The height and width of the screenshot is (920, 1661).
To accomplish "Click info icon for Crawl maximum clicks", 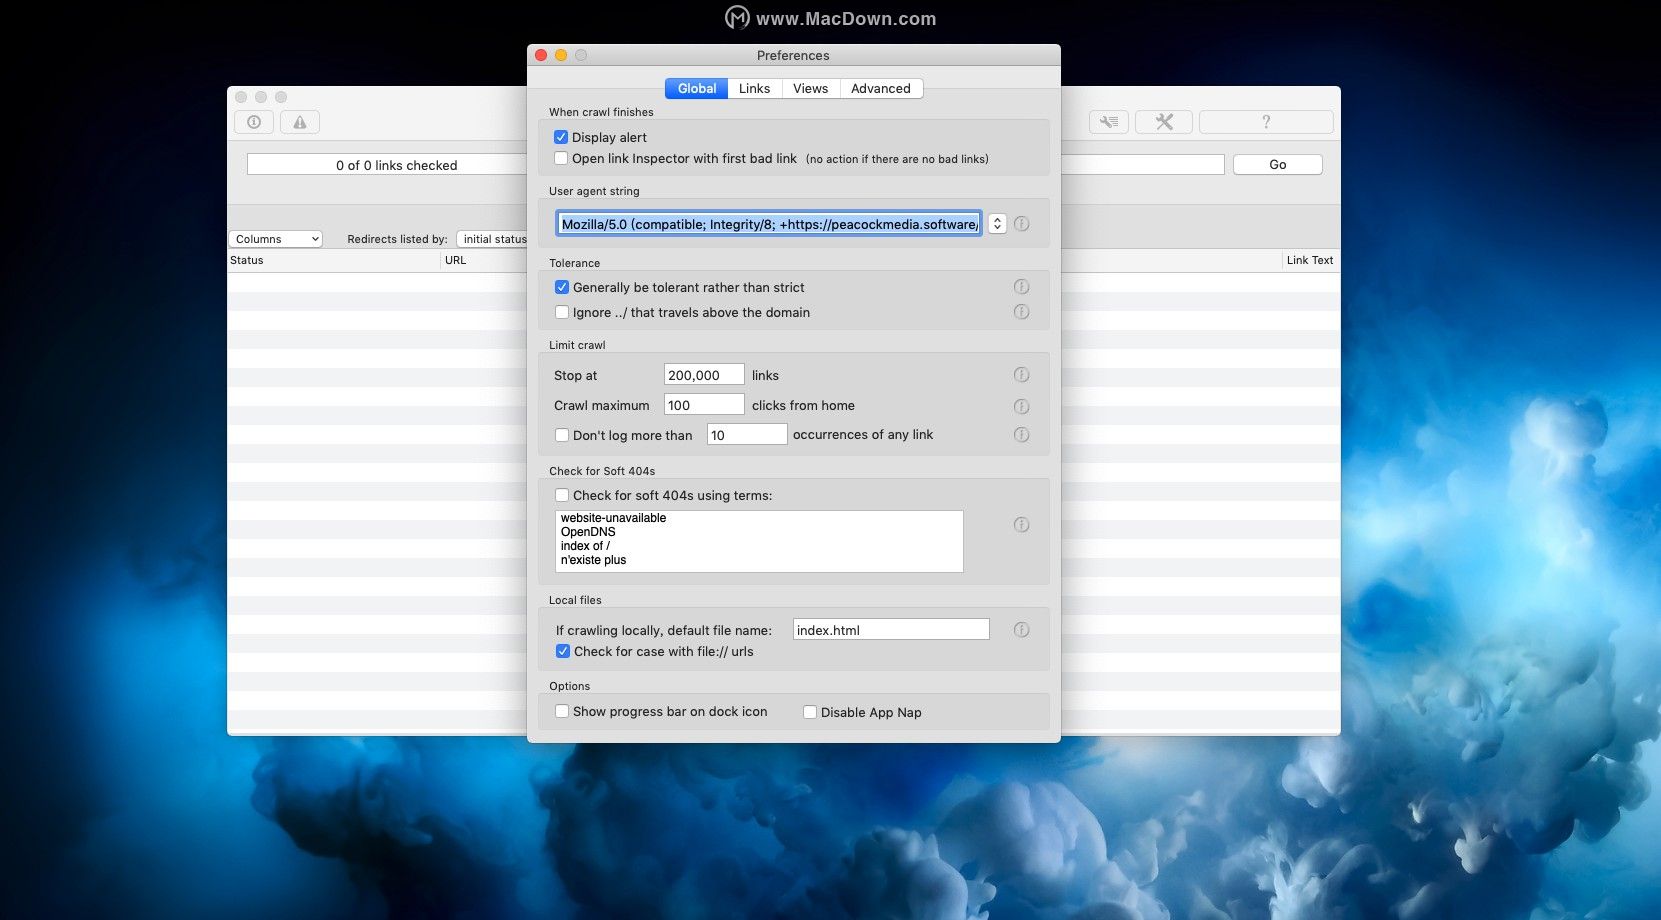I will [1021, 406].
